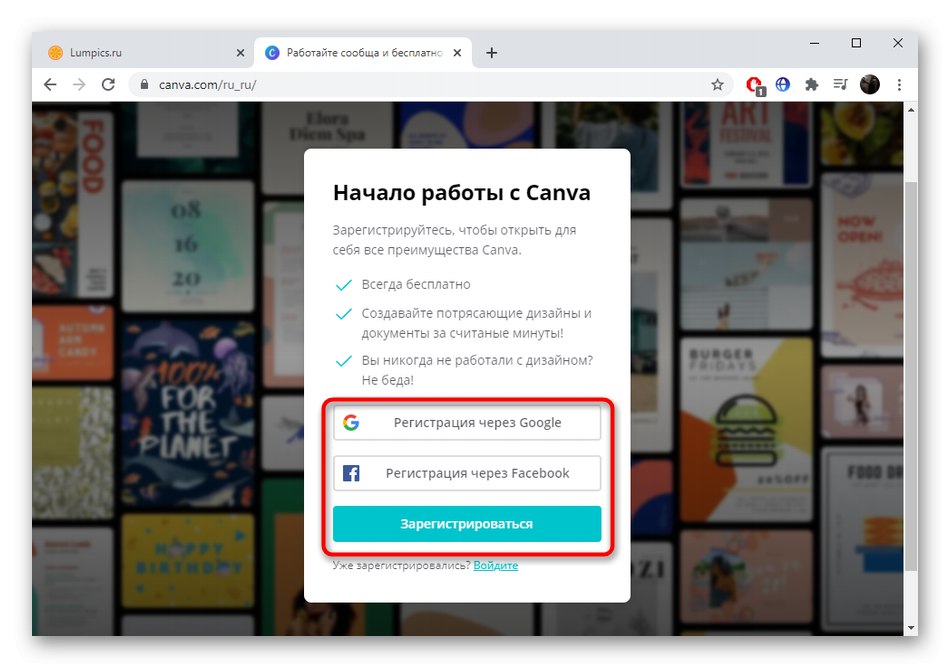Click the blue globe extension icon
The image size is (950, 668).
click(x=782, y=85)
